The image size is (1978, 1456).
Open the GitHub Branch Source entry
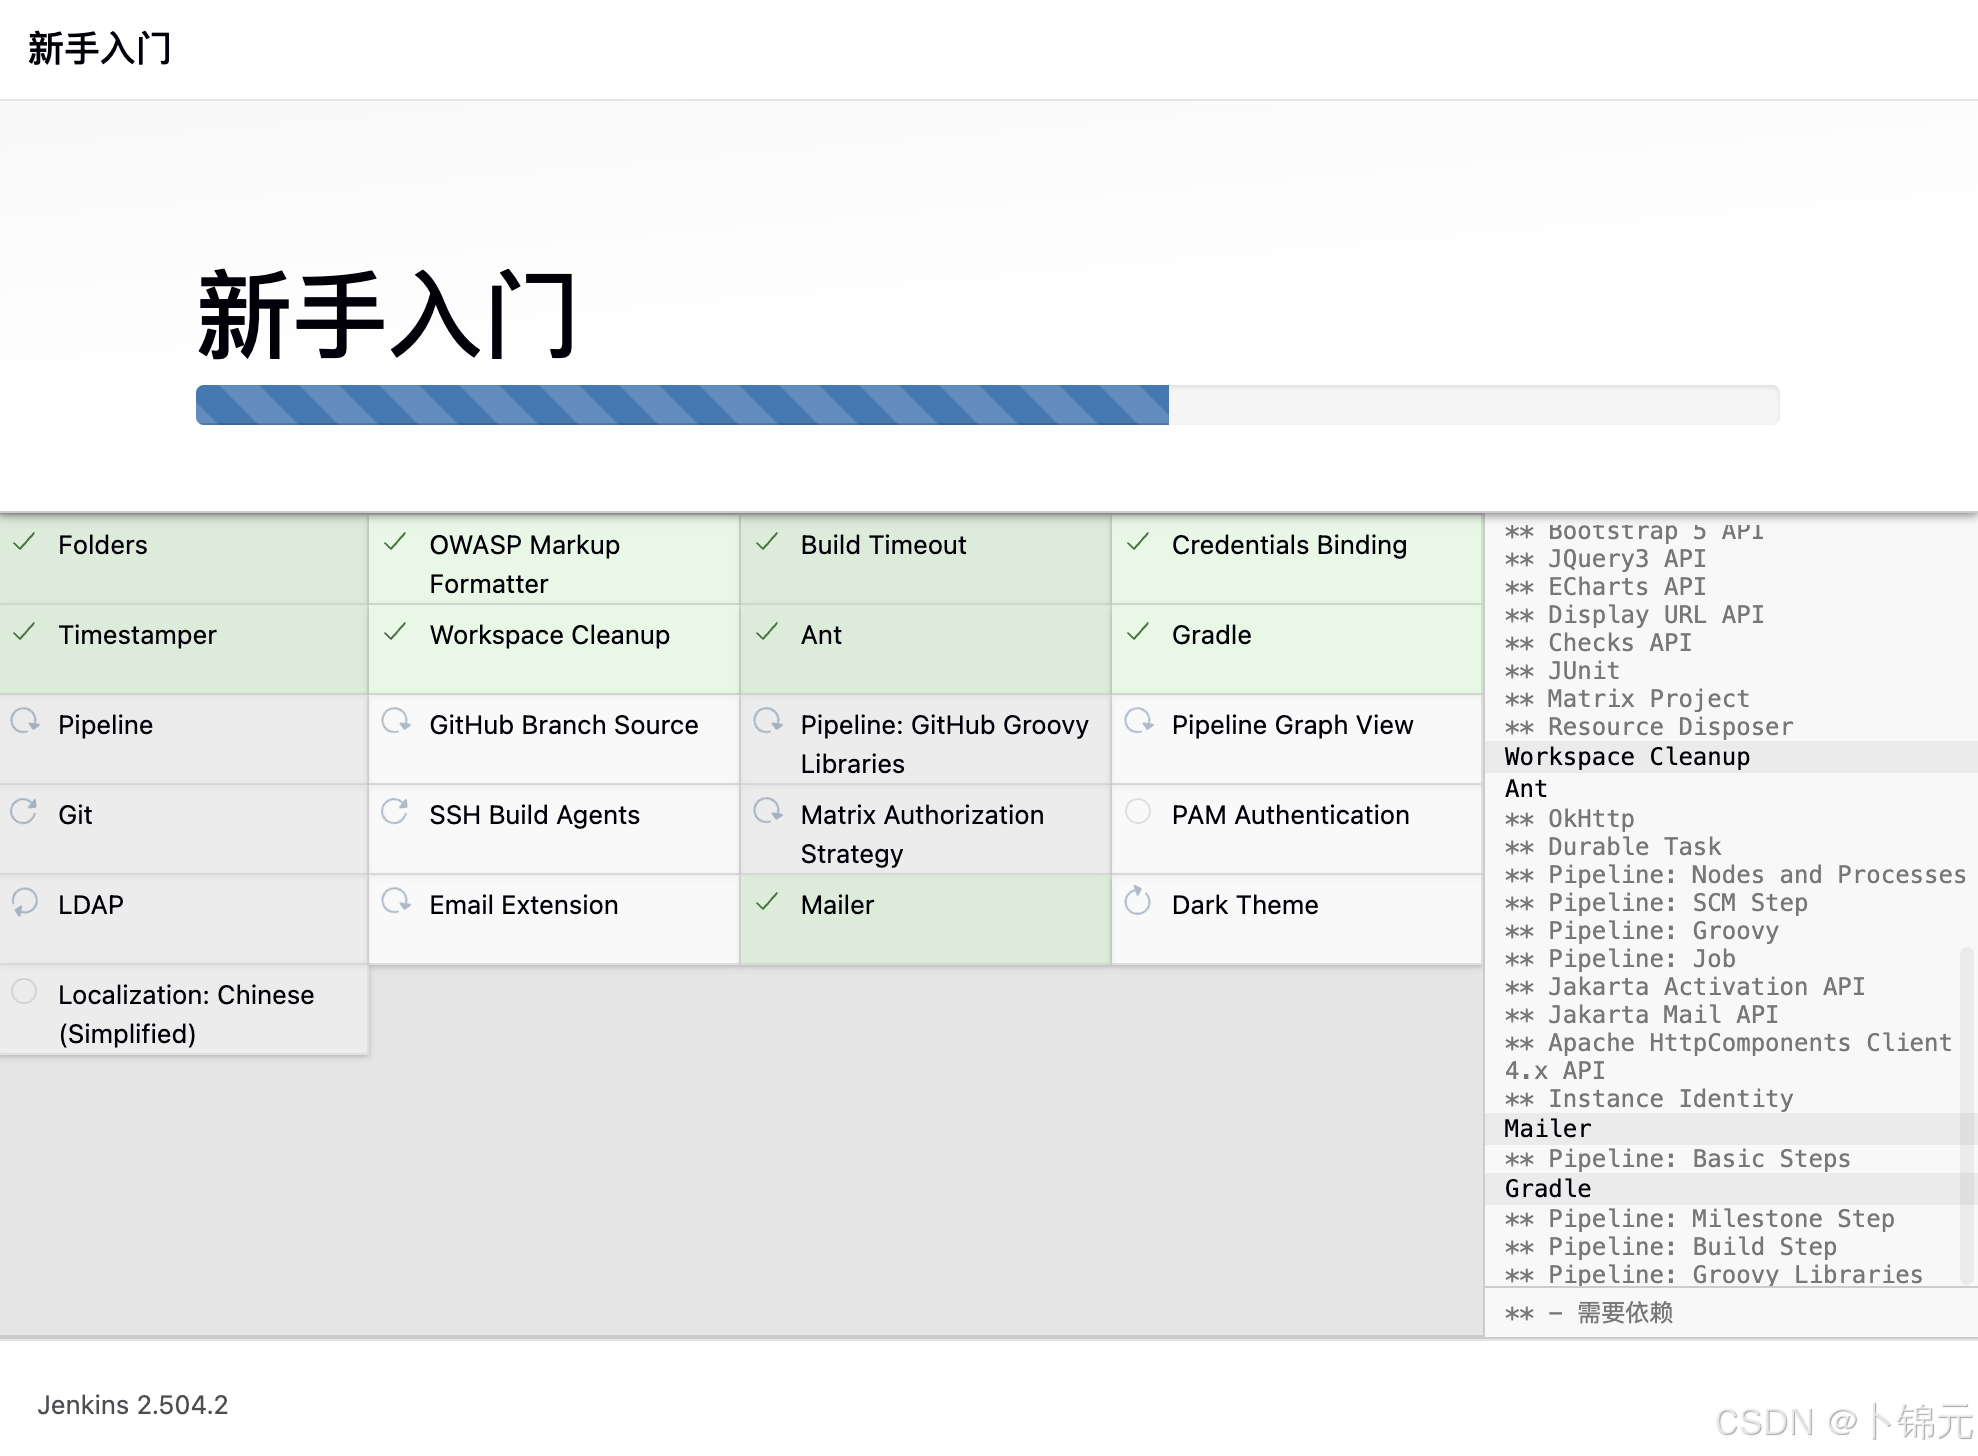563,724
